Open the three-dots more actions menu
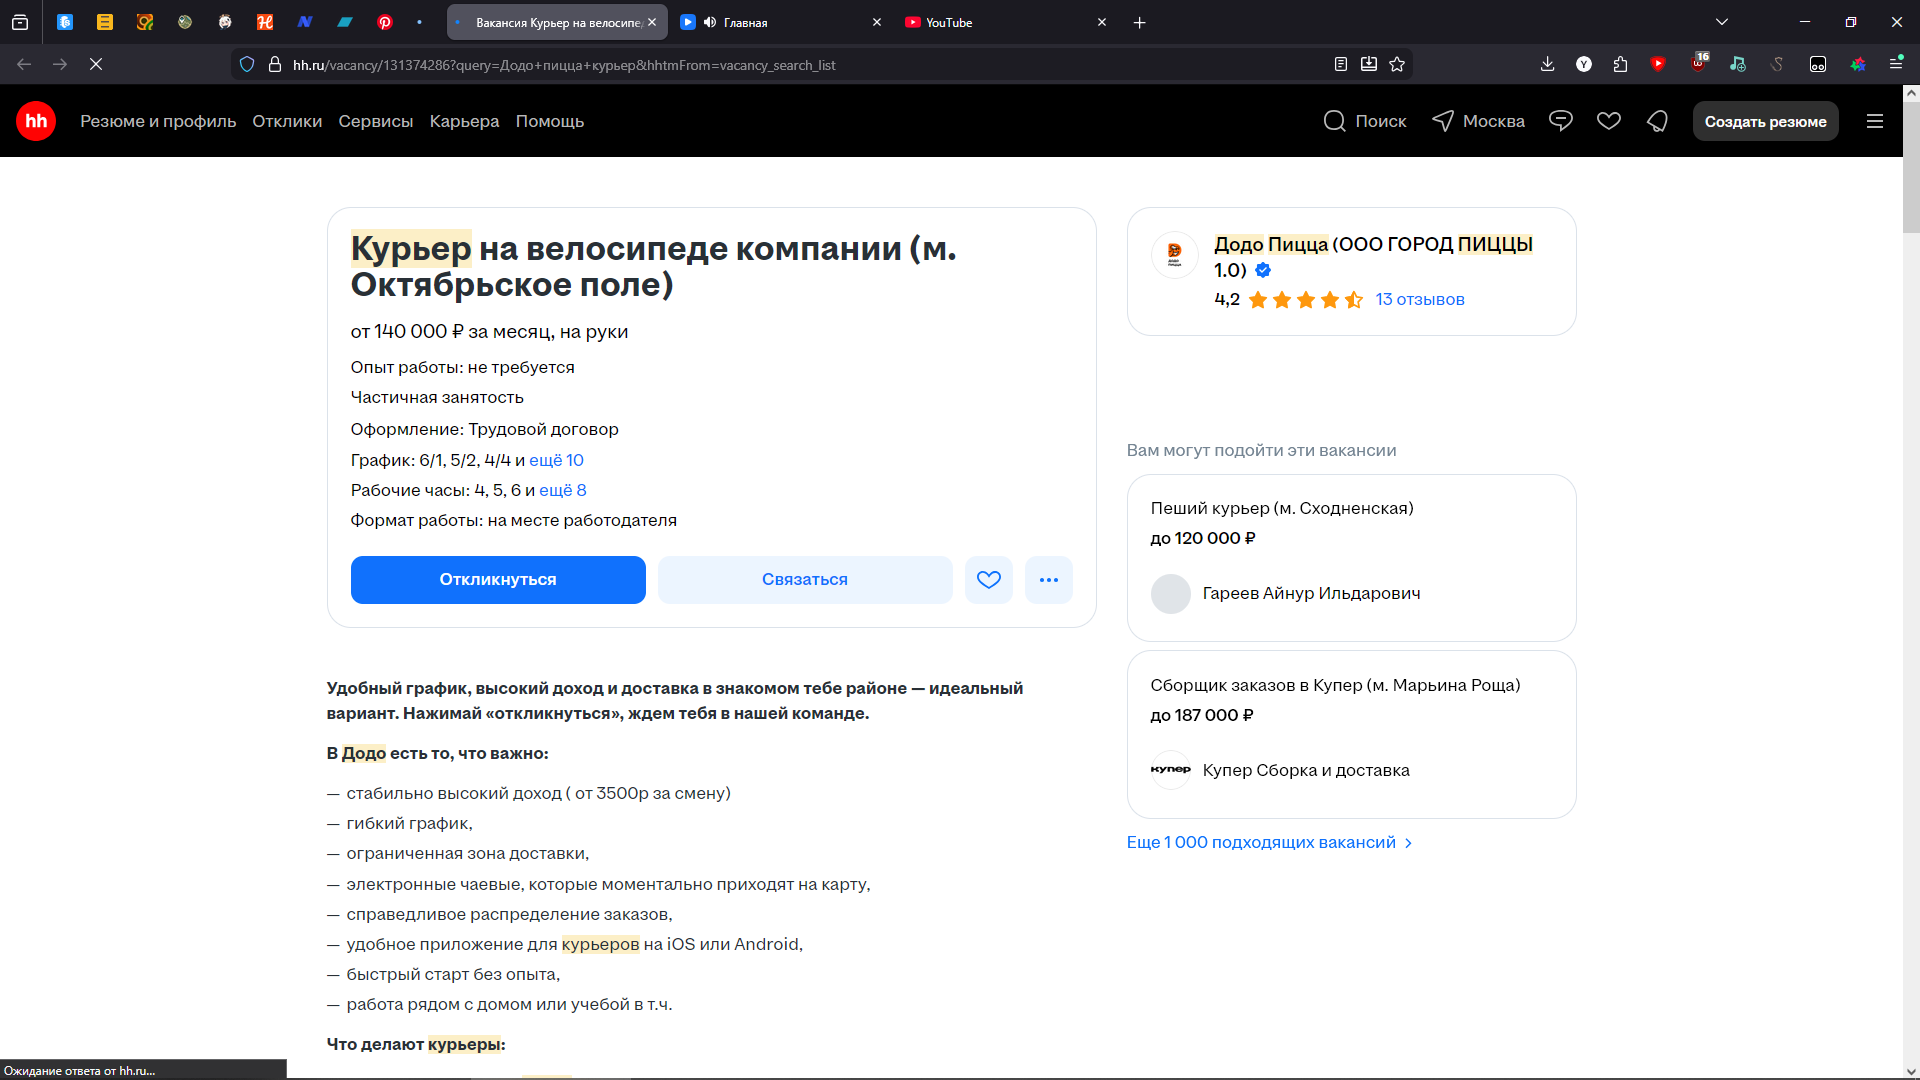The image size is (1920, 1080). (1048, 580)
